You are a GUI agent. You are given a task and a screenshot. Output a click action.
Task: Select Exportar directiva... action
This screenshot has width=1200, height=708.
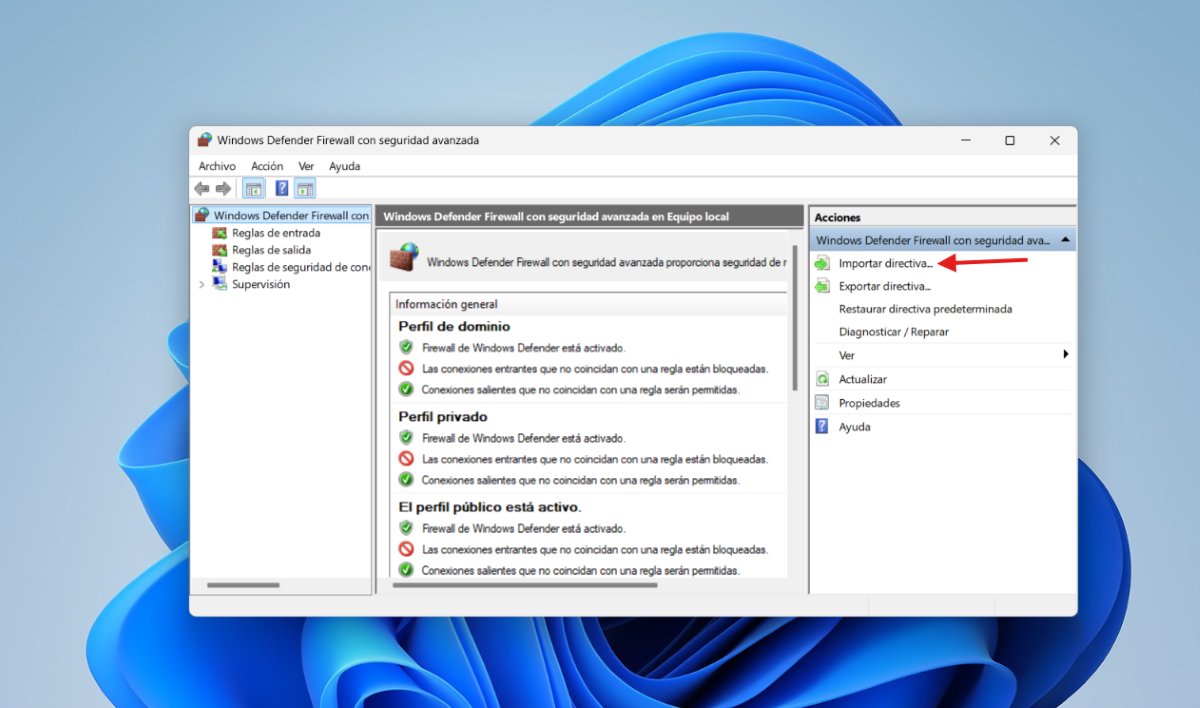[885, 286]
